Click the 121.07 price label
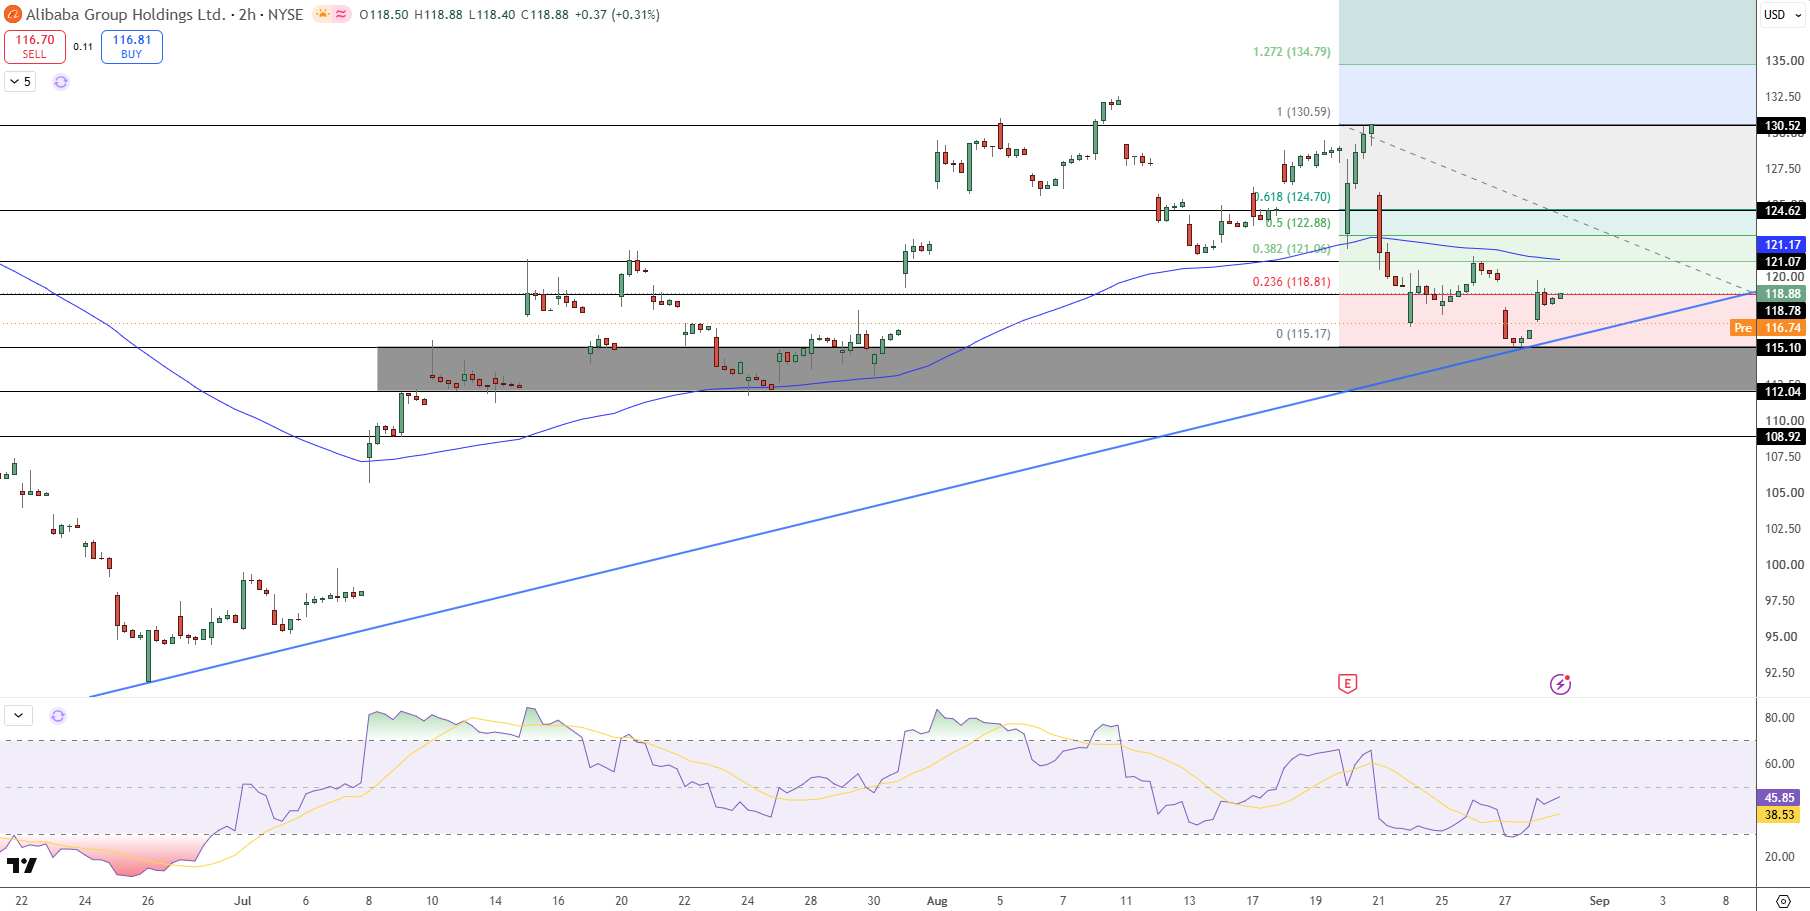 (1783, 261)
